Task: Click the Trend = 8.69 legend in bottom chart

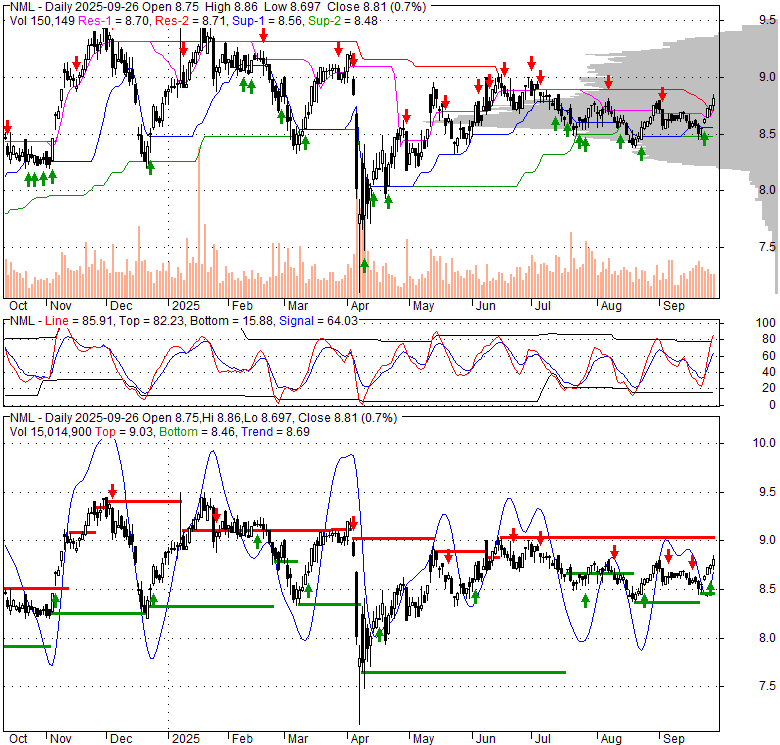Action: point(275,432)
